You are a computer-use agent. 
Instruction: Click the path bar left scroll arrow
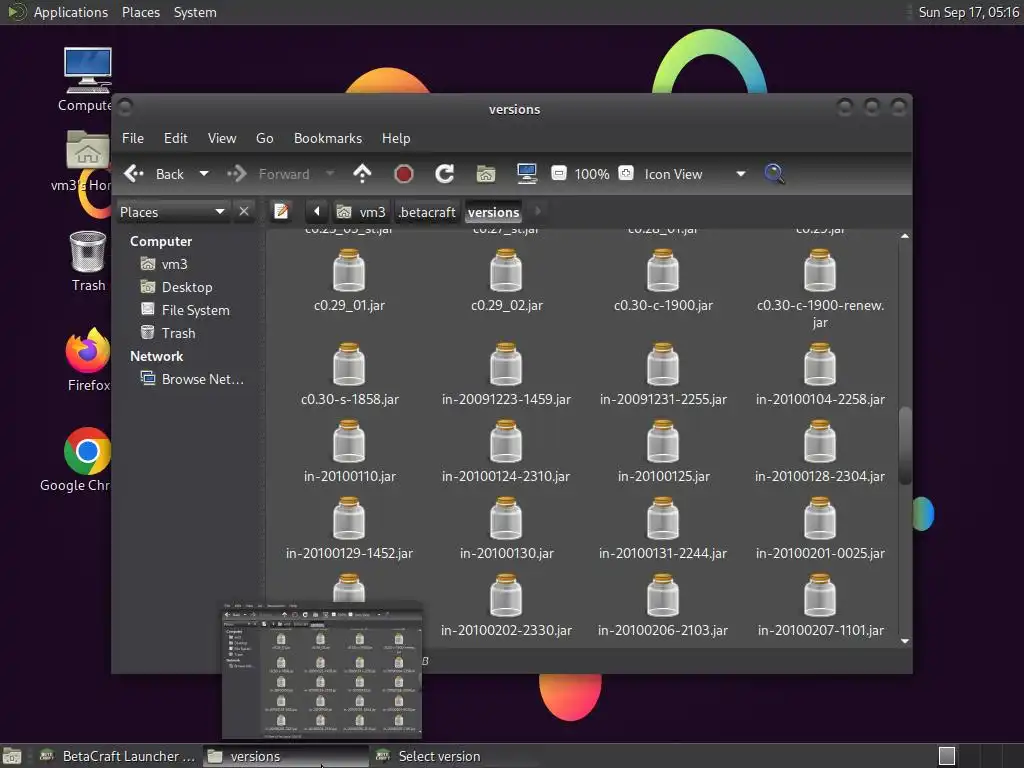[x=317, y=211]
